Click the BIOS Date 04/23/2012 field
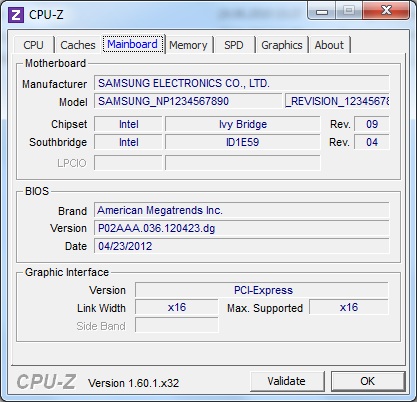Screen dimensions: 417x402 (242, 246)
